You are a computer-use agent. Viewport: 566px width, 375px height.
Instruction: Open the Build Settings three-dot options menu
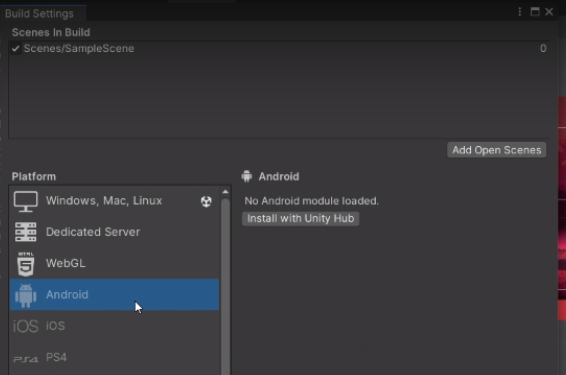(520, 12)
